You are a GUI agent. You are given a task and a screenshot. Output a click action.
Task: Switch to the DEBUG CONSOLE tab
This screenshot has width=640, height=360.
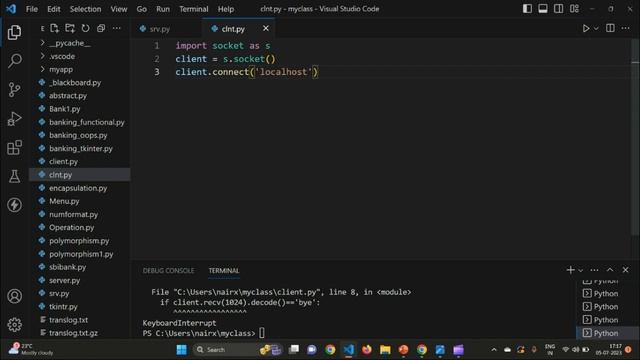point(169,271)
